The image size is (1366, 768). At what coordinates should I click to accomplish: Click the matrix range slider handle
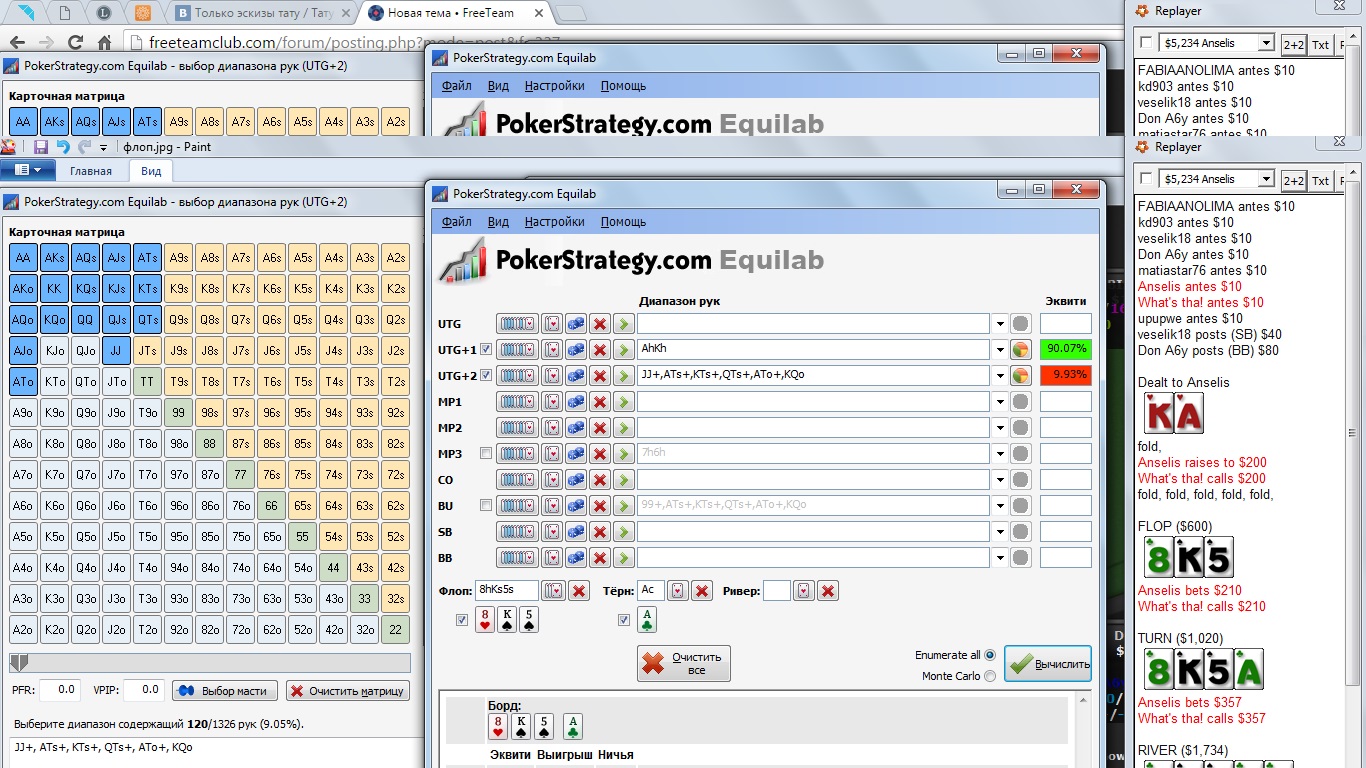pos(19,663)
